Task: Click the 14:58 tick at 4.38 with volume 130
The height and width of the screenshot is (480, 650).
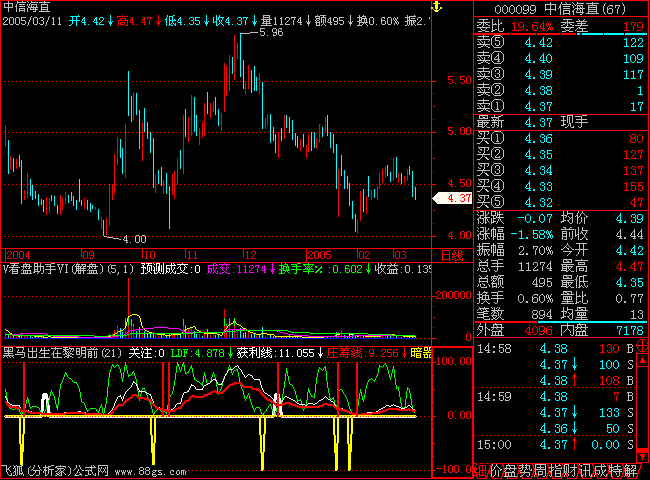Action: 556,349
